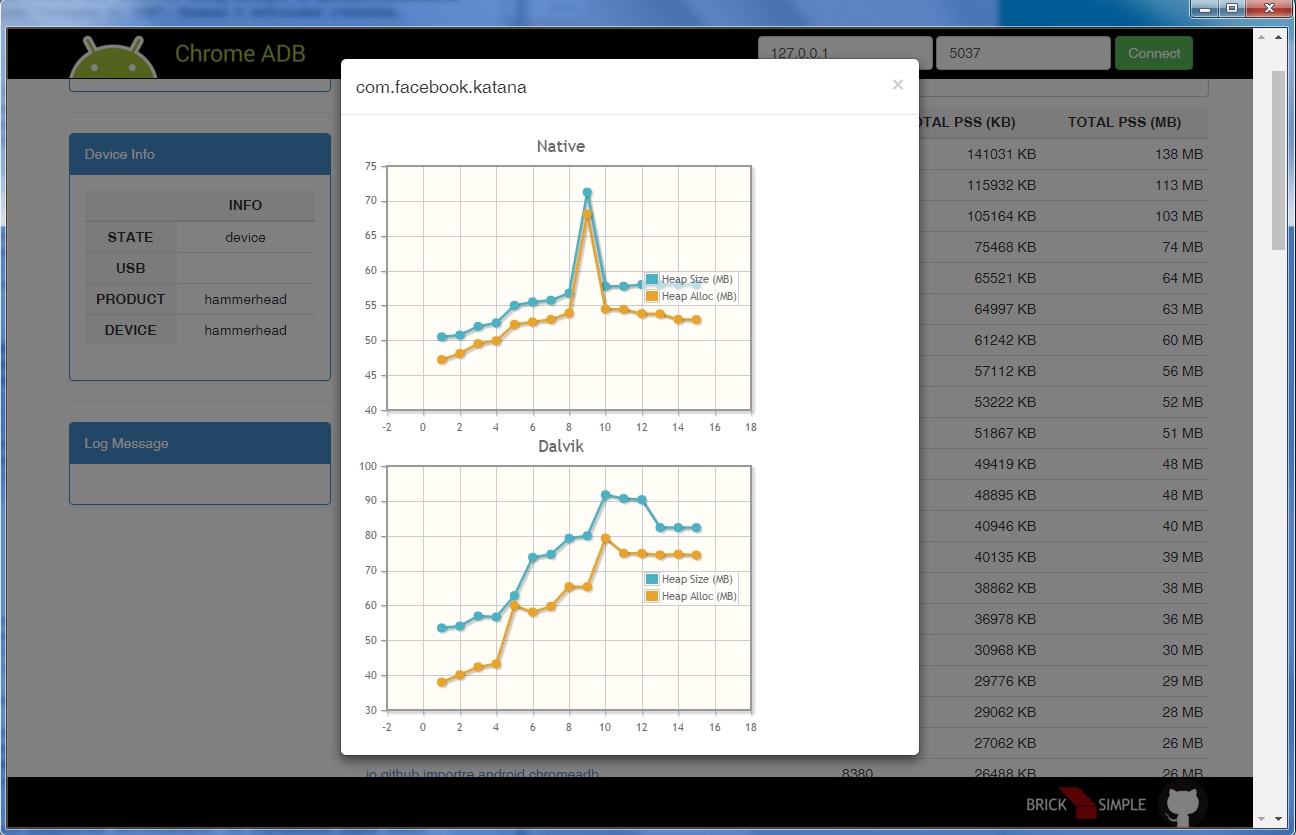Click the BrickSimple logo in footer

click(1086, 804)
